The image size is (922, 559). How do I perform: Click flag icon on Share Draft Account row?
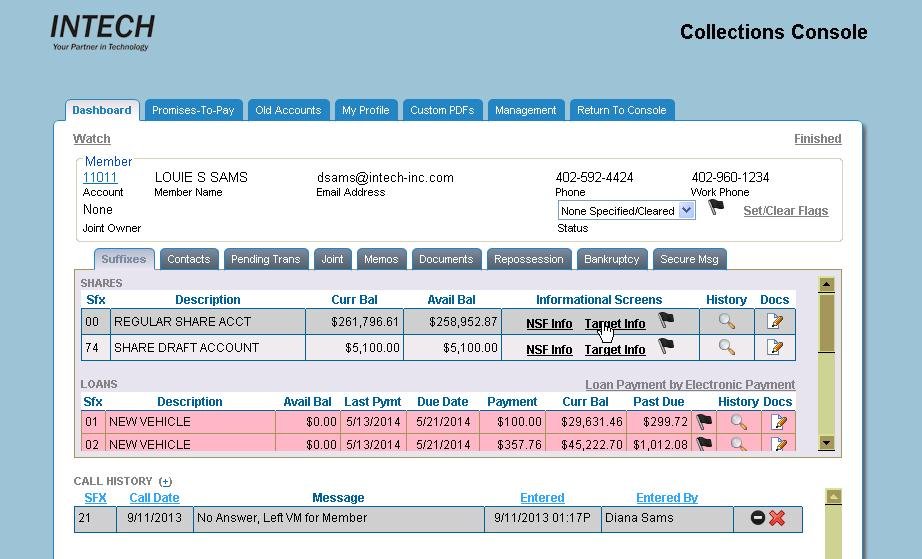pos(666,346)
